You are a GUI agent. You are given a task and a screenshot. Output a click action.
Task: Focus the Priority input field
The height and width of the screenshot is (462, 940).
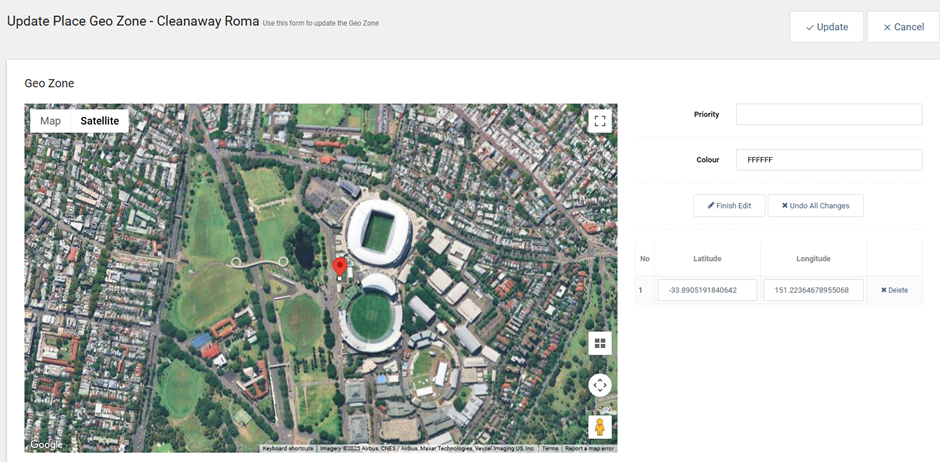tap(829, 114)
